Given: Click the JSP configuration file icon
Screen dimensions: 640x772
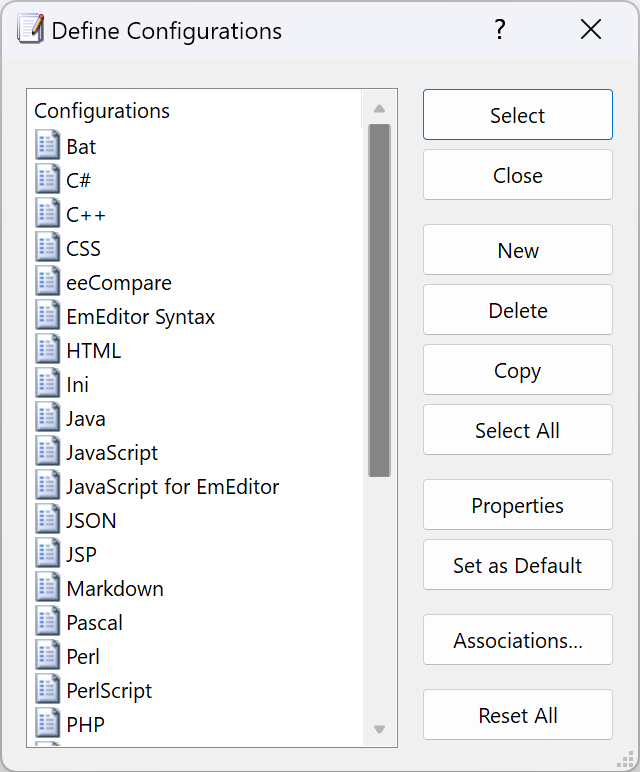Looking at the screenshot, I should tap(47, 553).
